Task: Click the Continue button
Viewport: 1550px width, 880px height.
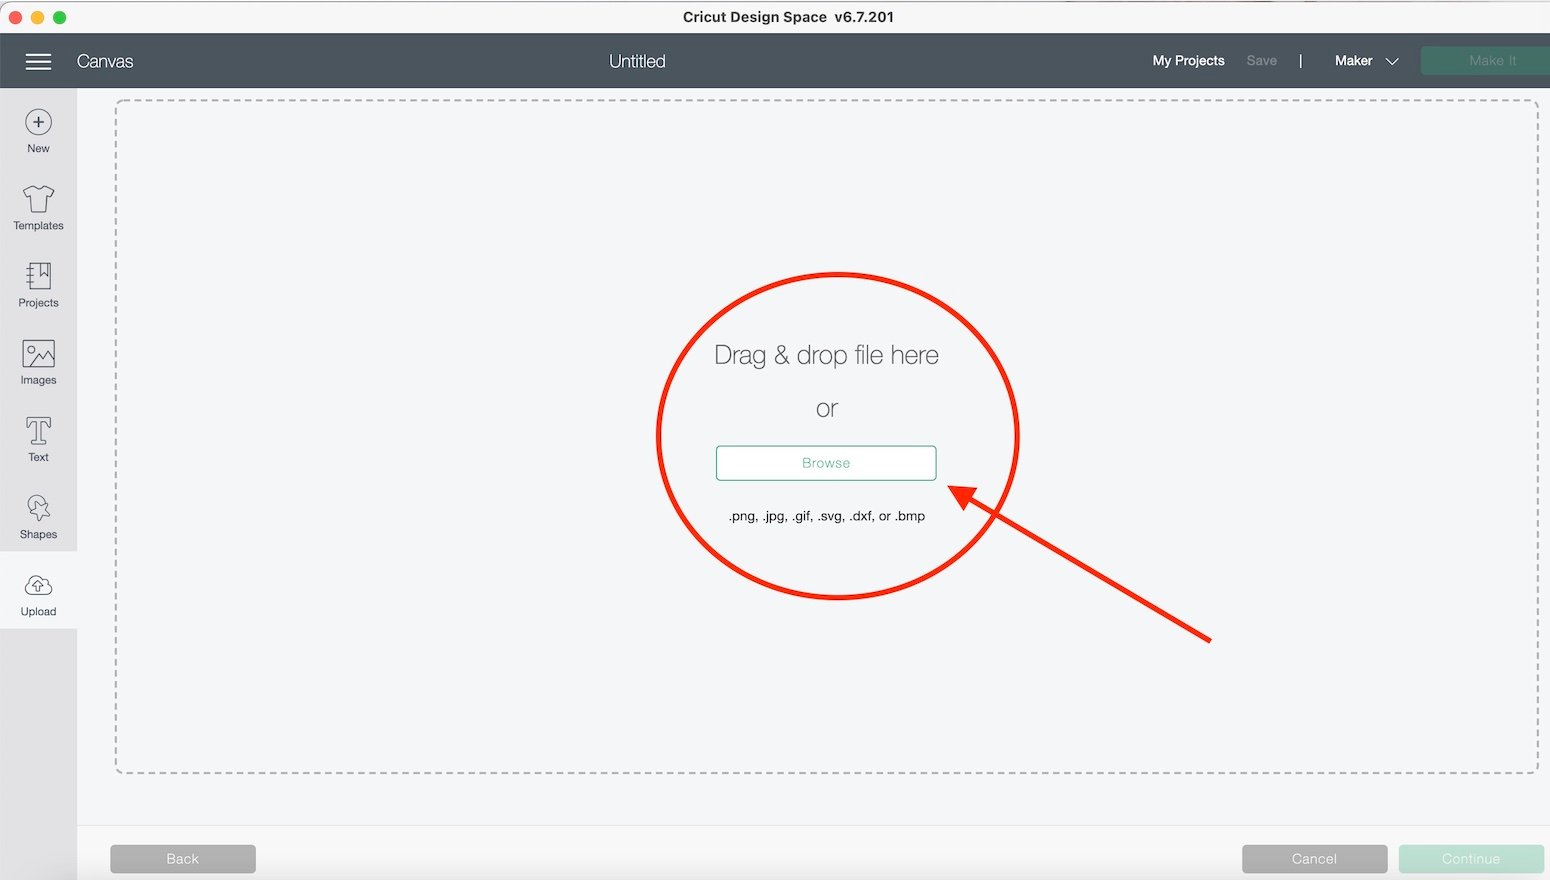Action: (1471, 859)
